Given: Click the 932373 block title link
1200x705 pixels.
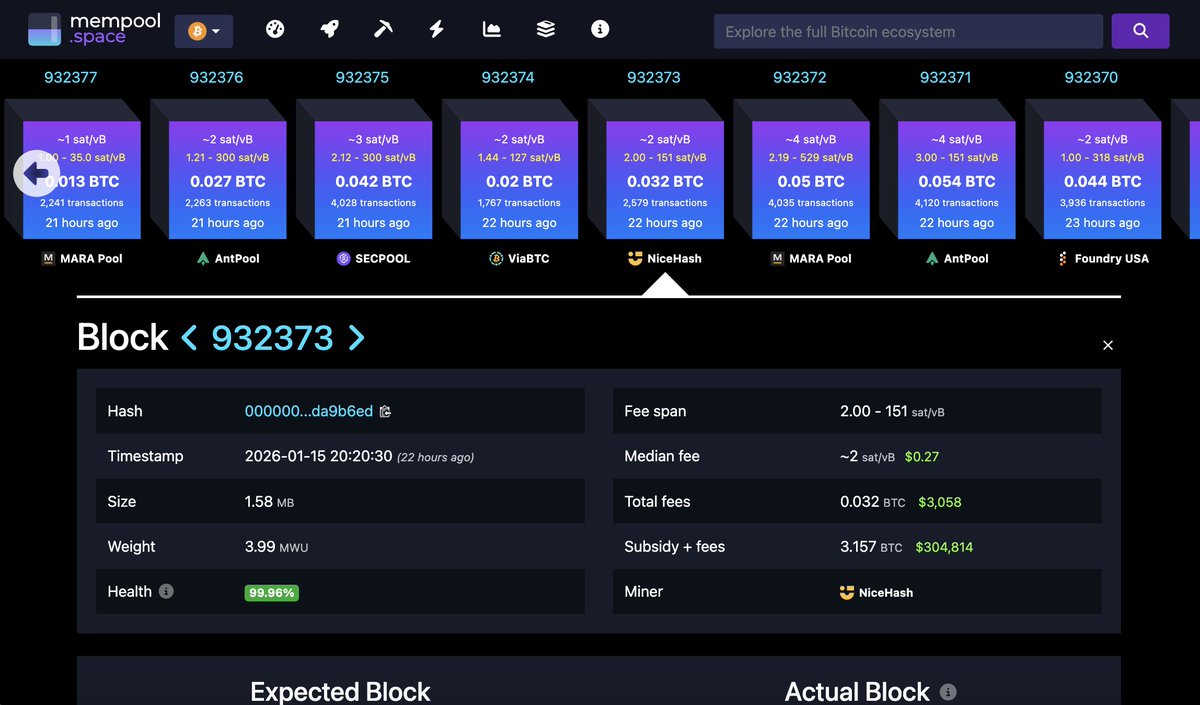Looking at the screenshot, I should 272,338.
